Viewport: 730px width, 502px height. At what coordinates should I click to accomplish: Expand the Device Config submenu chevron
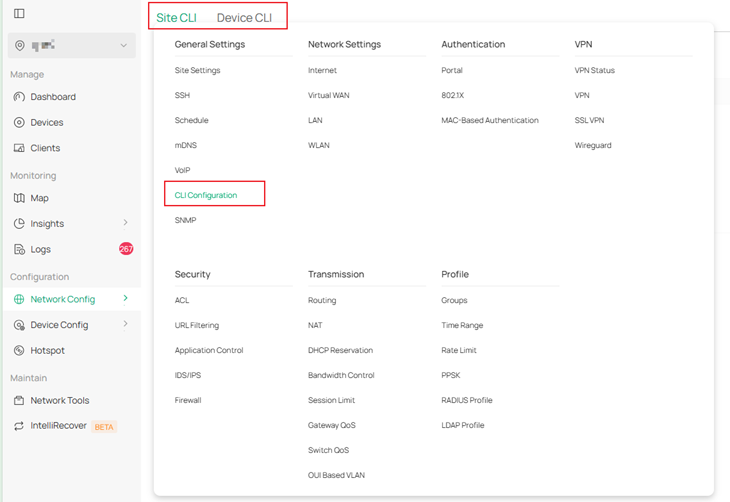point(125,324)
